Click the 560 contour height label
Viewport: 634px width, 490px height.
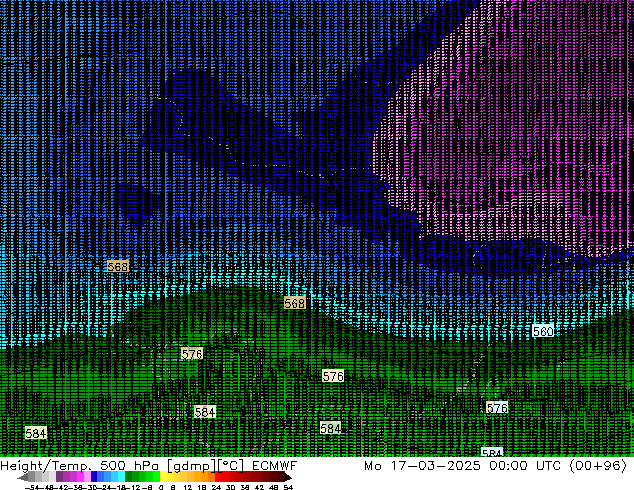click(x=543, y=332)
